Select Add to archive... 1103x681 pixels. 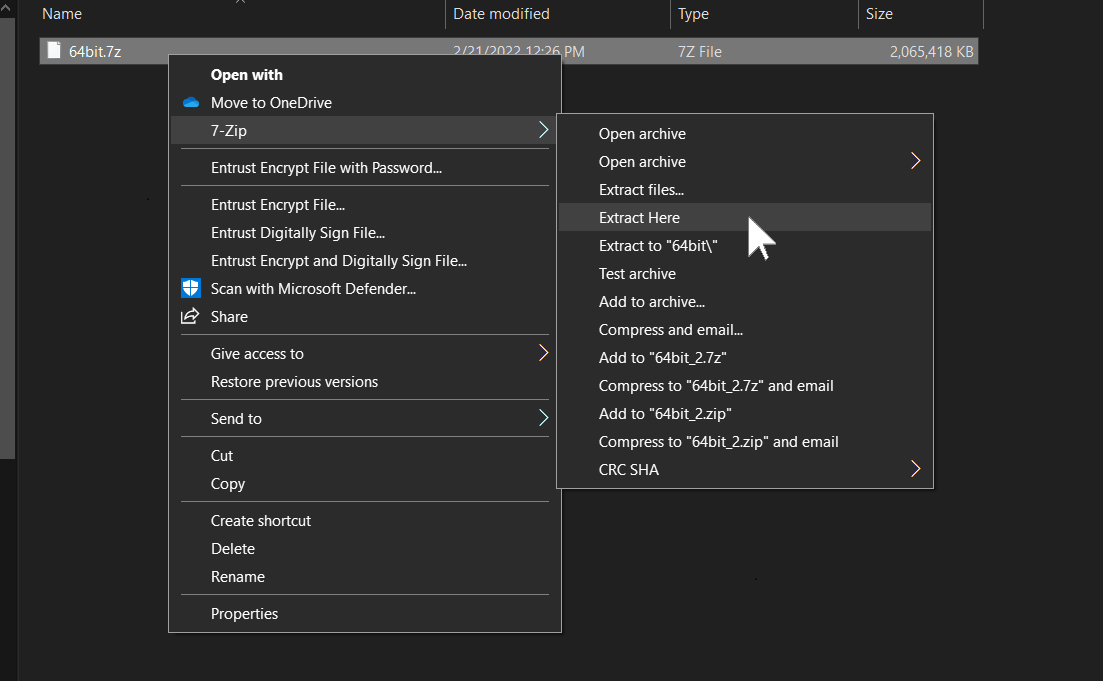[744, 302]
